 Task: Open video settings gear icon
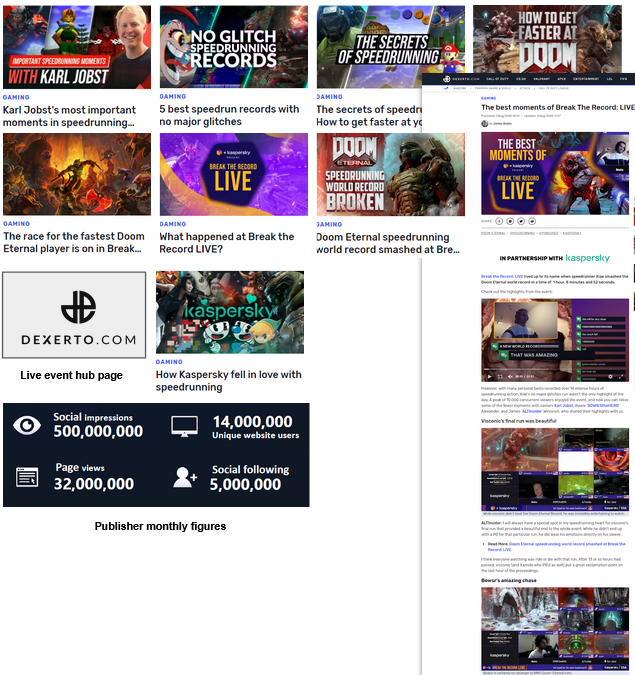610,377
